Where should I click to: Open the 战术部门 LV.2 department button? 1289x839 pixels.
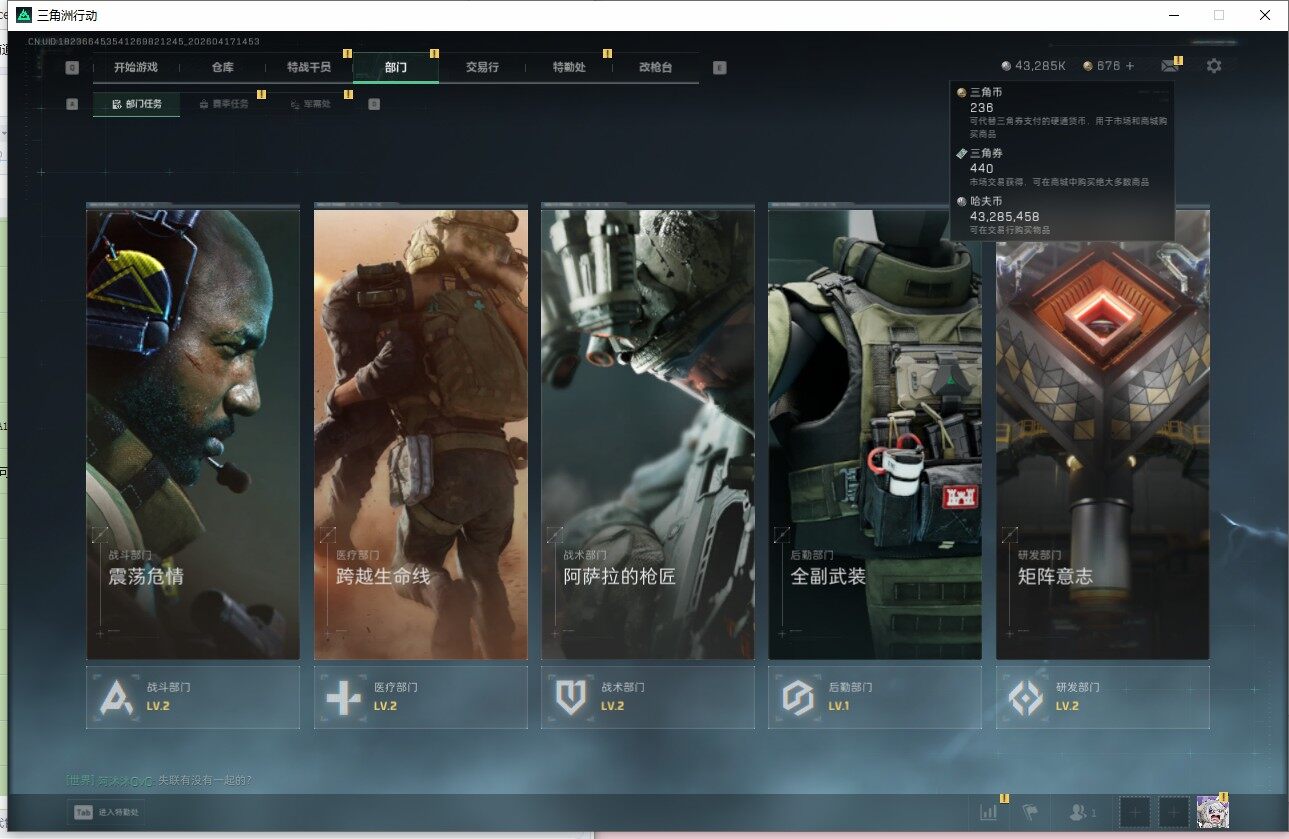click(x=648, y=697)
